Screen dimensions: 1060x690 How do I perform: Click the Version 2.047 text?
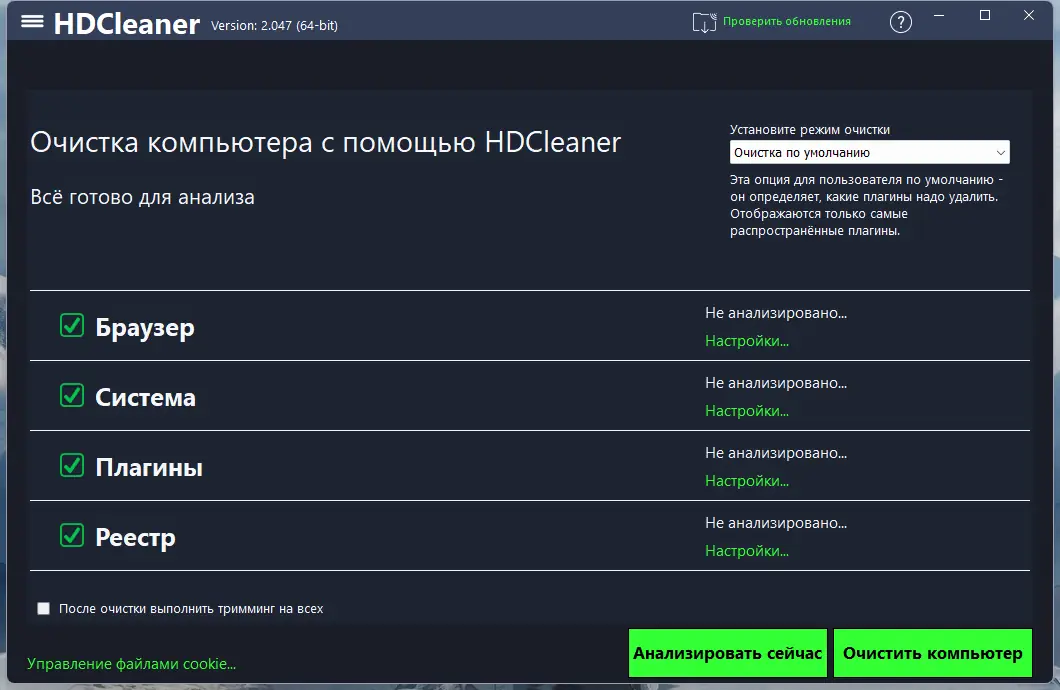[274, 26]
